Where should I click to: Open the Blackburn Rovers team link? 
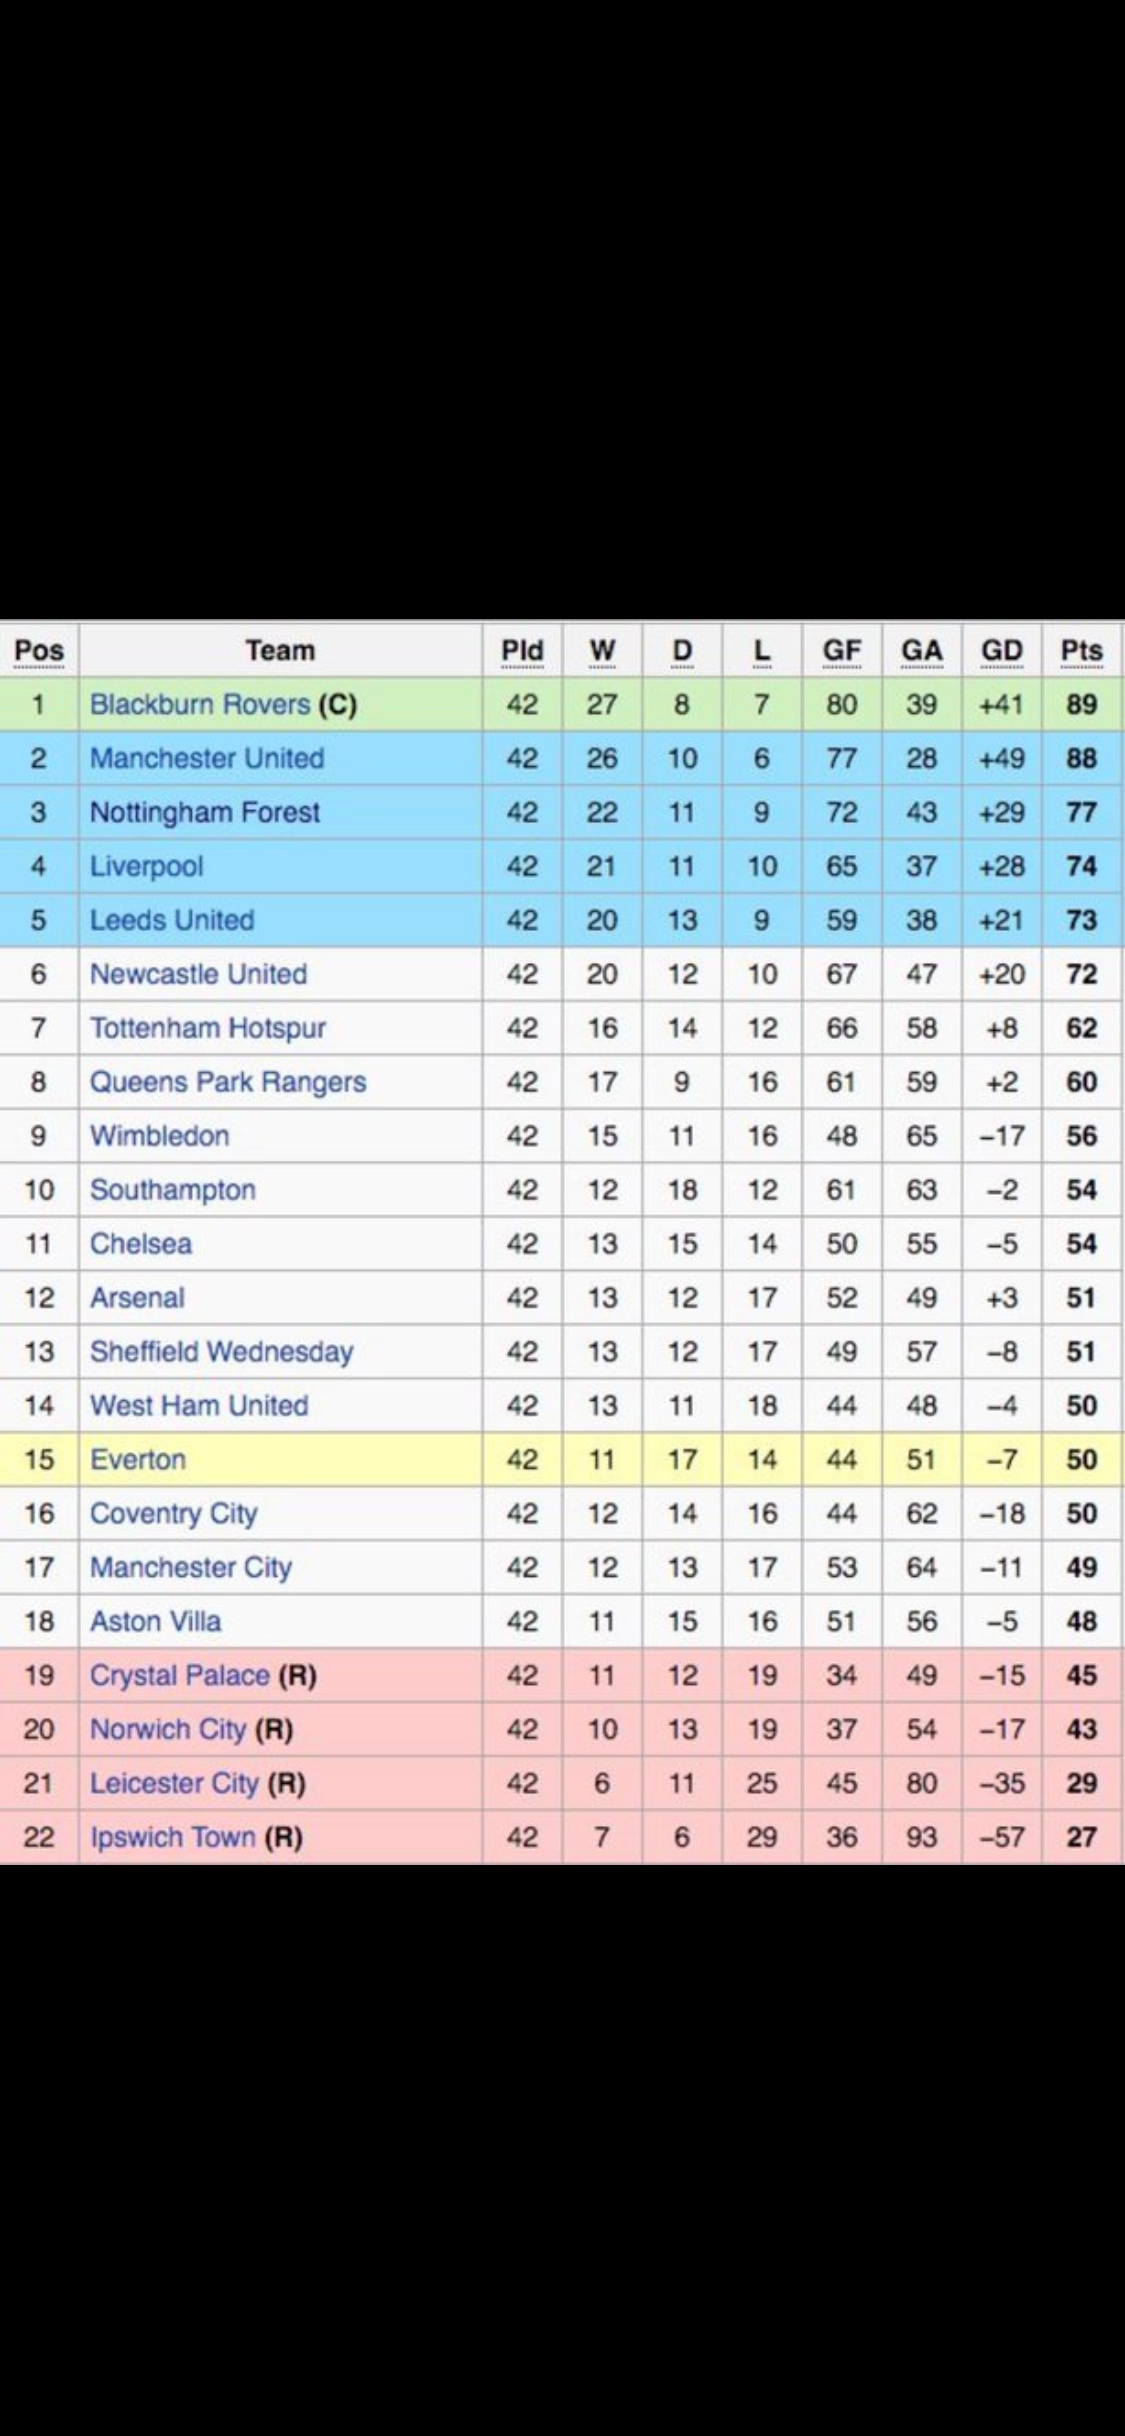click(x=200, y=704)
